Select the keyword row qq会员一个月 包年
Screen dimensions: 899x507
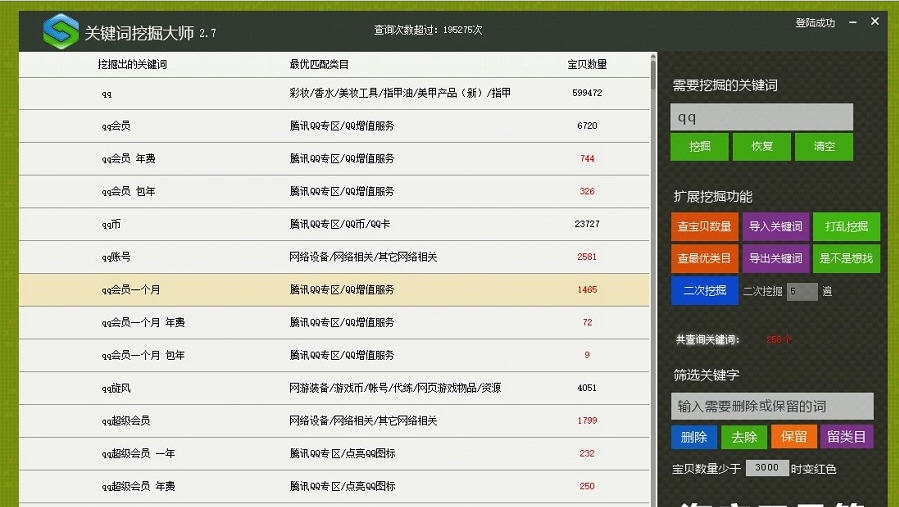334,355
